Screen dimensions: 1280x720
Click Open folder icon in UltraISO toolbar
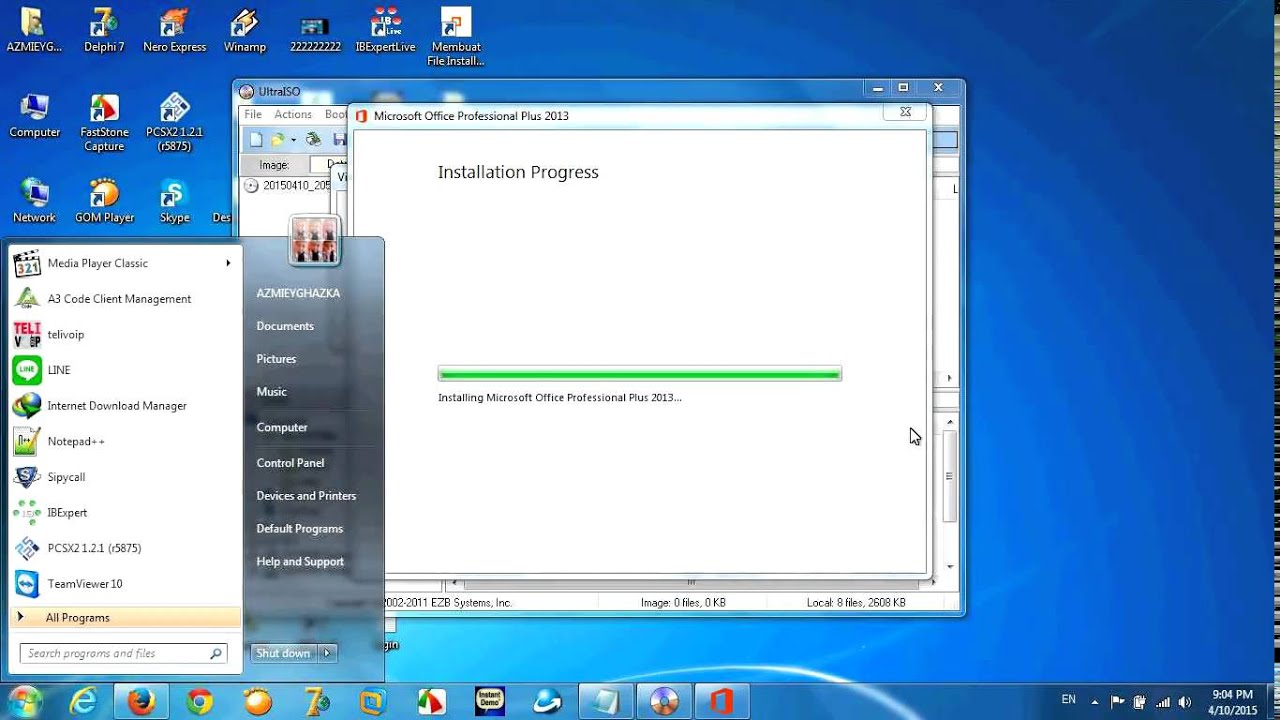[x=278, y=140]
